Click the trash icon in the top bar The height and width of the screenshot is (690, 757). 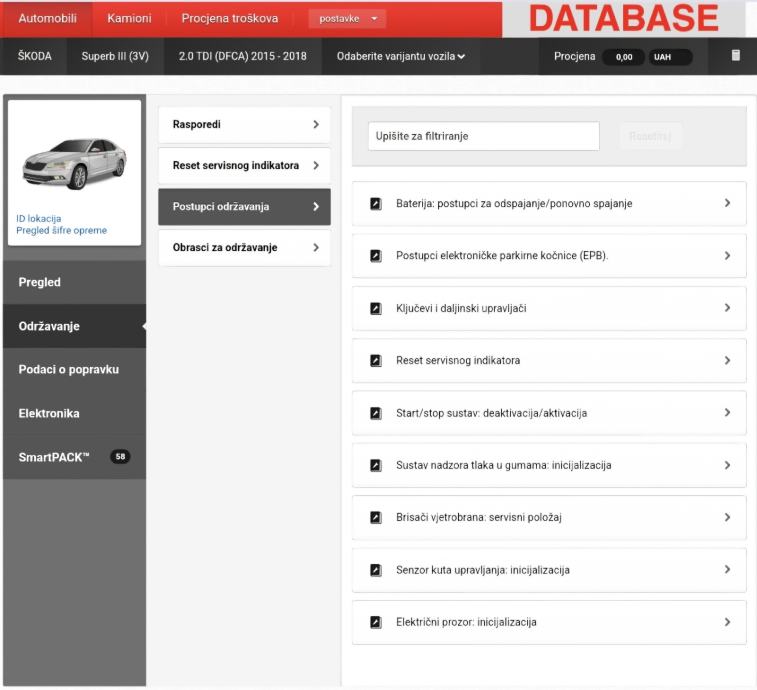coord(736,56)
